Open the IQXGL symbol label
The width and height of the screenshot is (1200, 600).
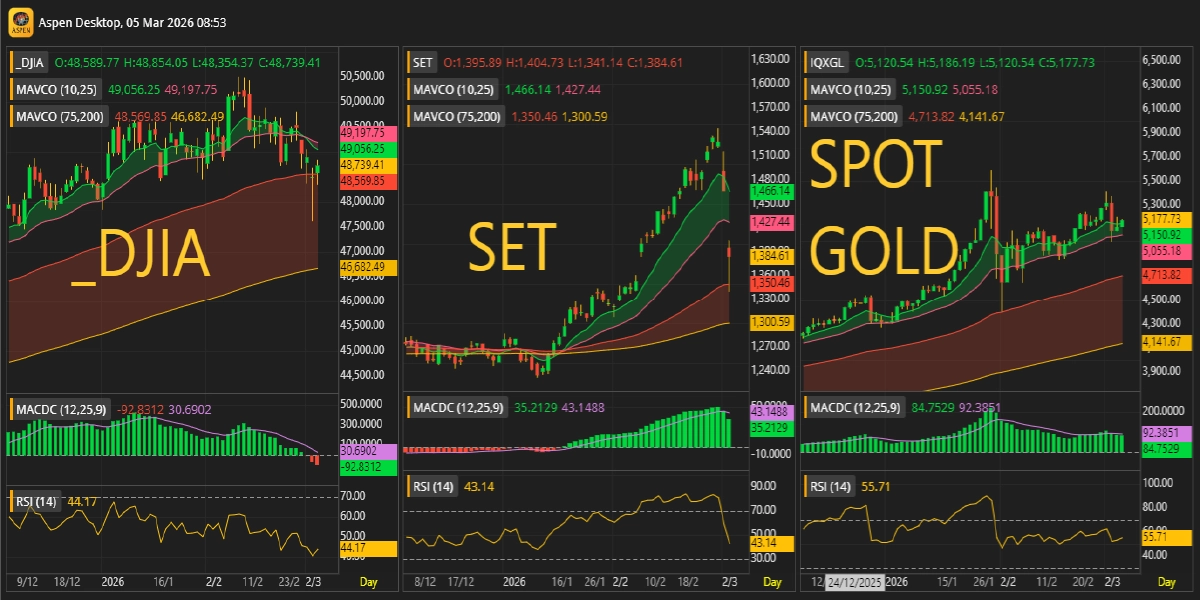tap(829, 63)
